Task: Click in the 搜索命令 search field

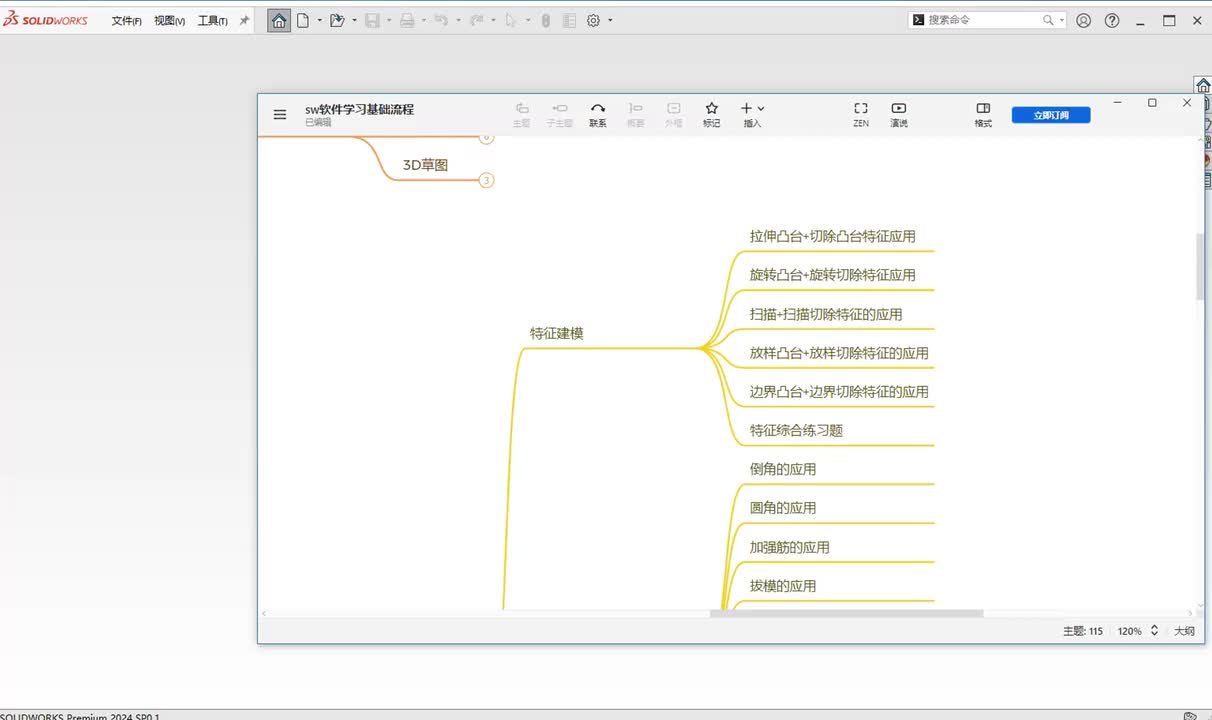Action: point(984,20)
